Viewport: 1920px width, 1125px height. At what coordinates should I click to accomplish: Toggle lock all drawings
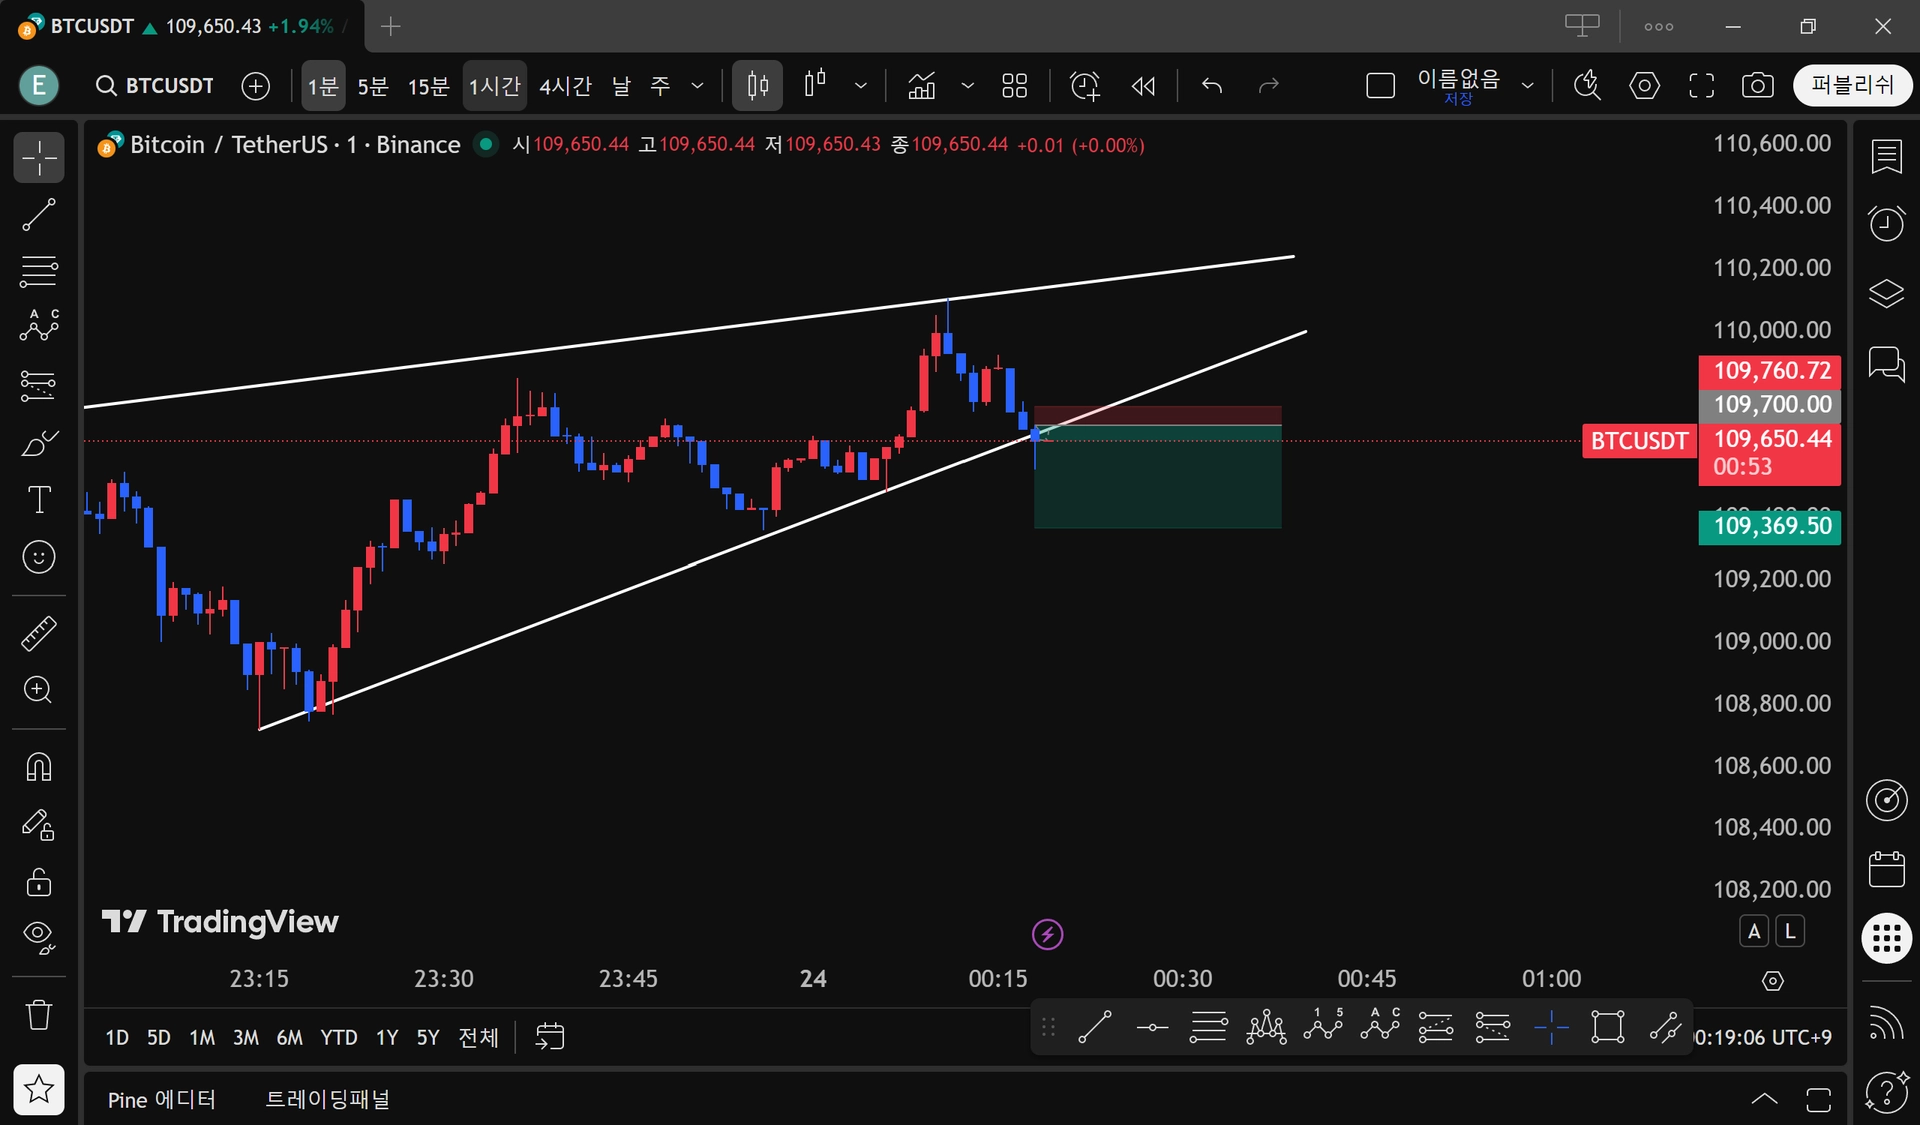pyautogui.click(x=39, y=882)
